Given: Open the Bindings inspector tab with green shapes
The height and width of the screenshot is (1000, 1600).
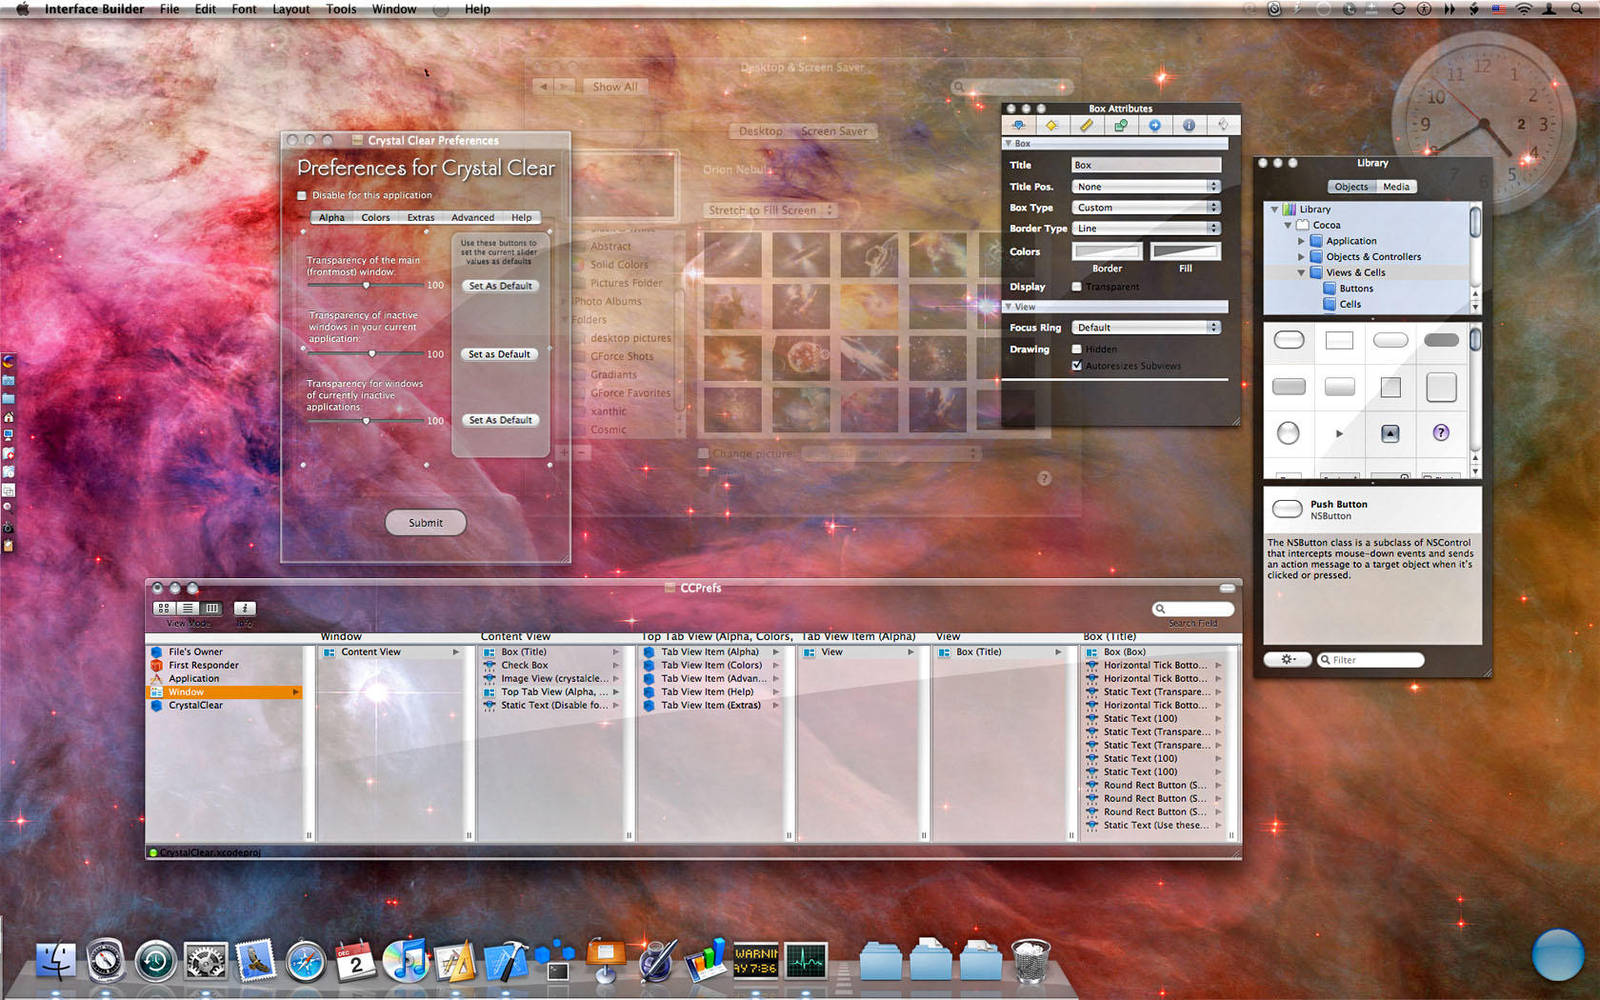Looking at the screenshot, I should click(x=1120, y=125).
